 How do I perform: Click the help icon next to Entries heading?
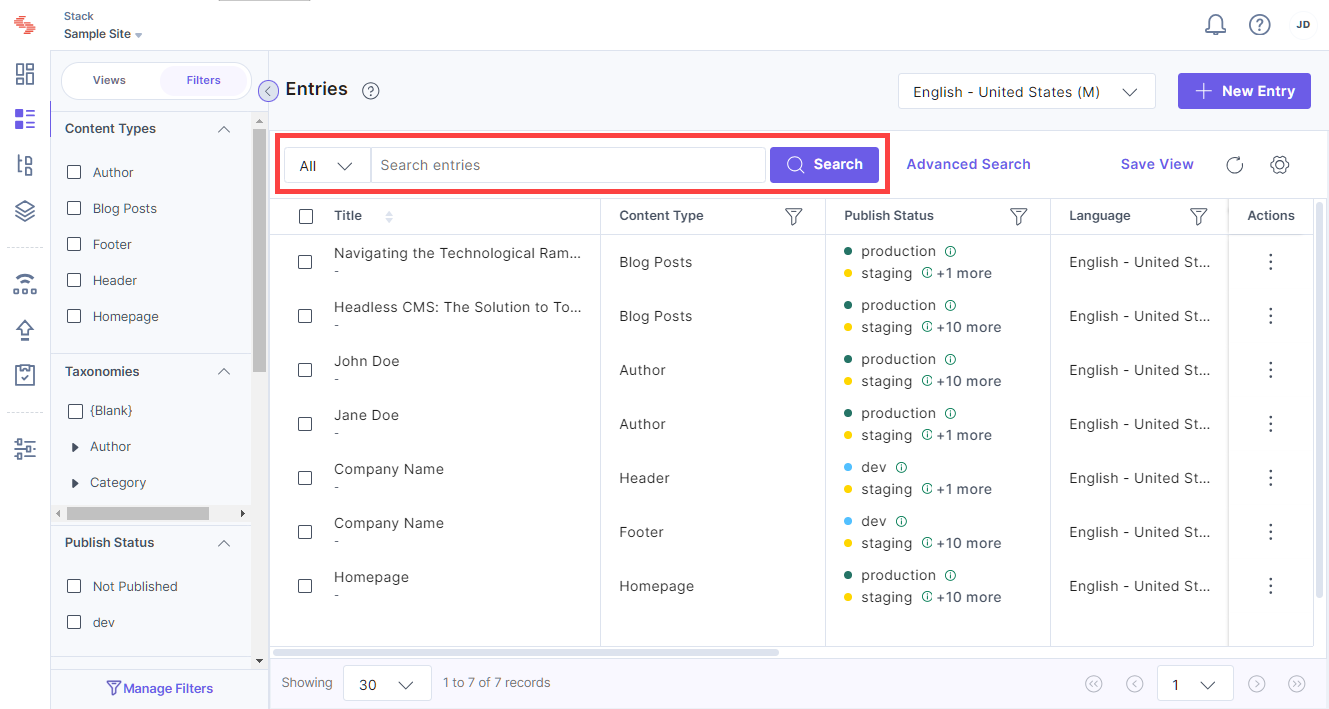coord(370,91)
